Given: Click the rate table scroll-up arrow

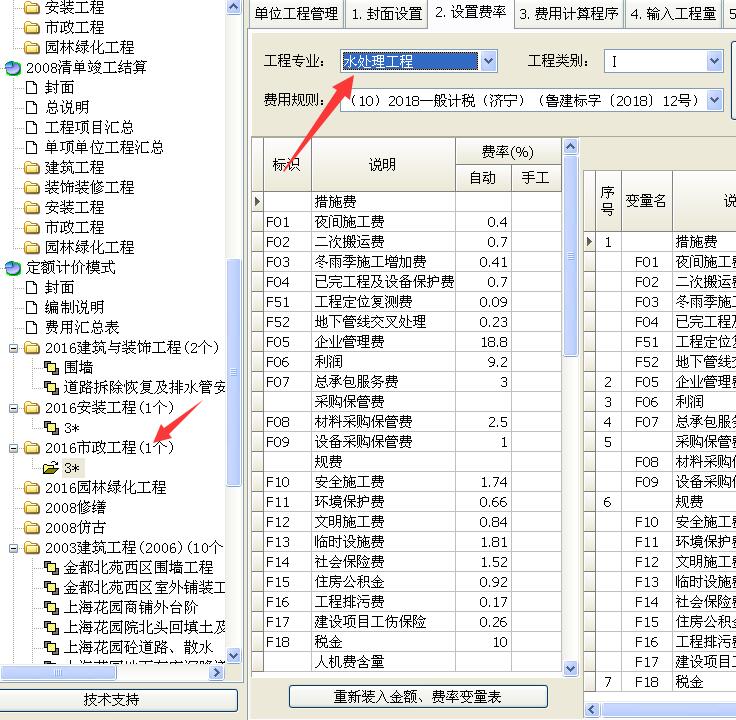Looking at the screenshot, I should tap(570, 147).
